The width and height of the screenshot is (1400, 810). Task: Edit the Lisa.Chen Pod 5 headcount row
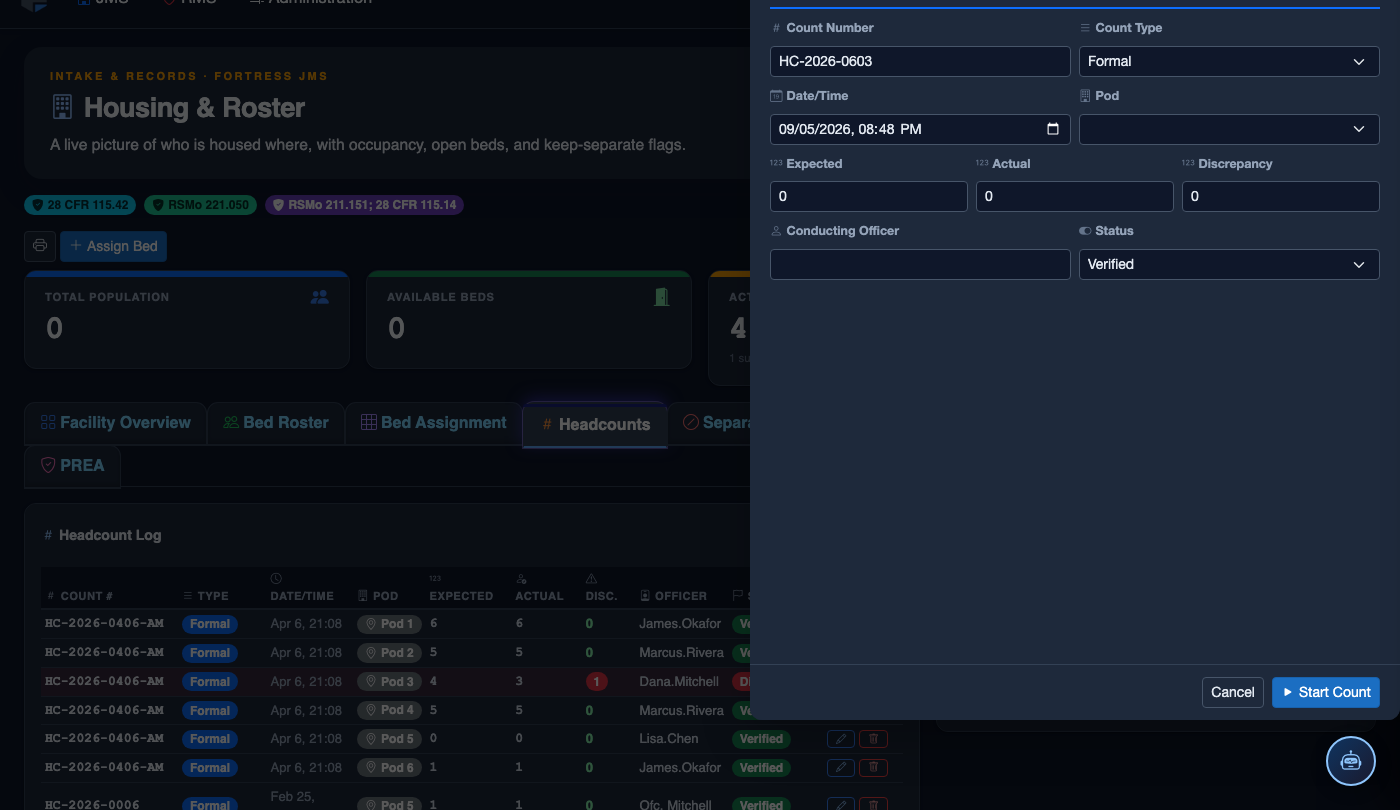coord(841,739)
